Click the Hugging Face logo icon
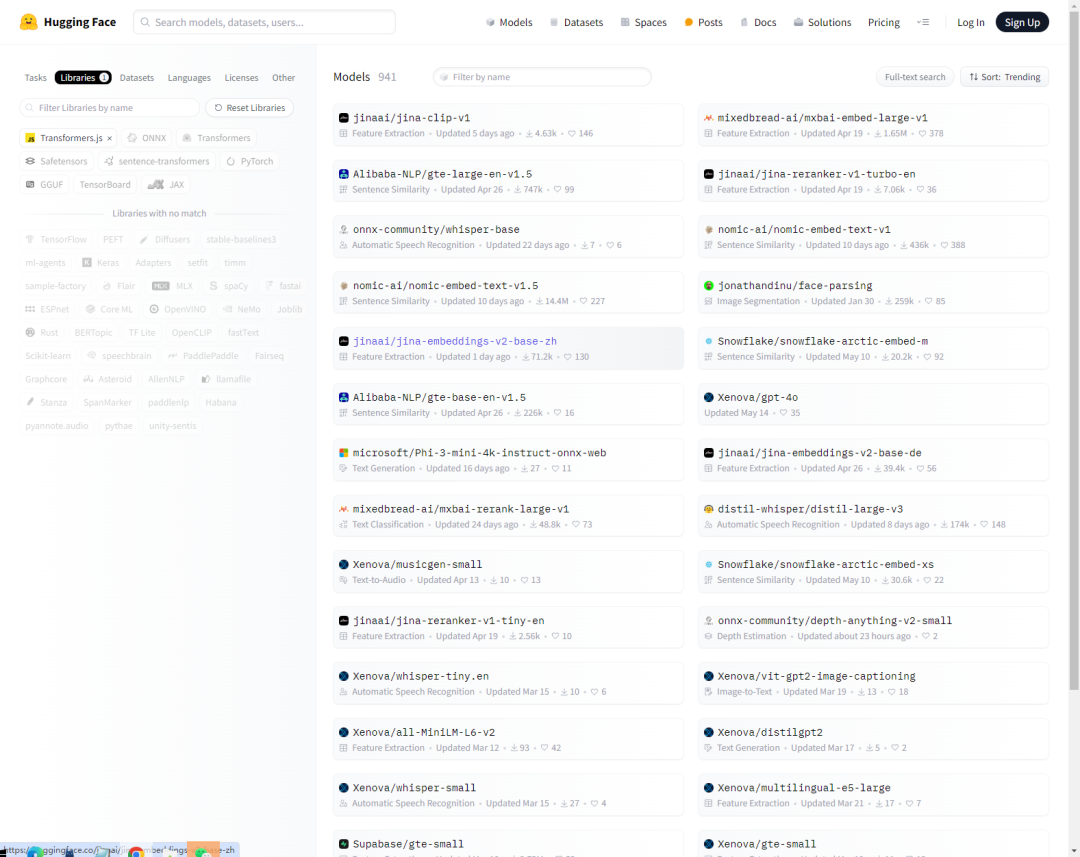This screenshot has width=1080, height=857. coord(28,22)
